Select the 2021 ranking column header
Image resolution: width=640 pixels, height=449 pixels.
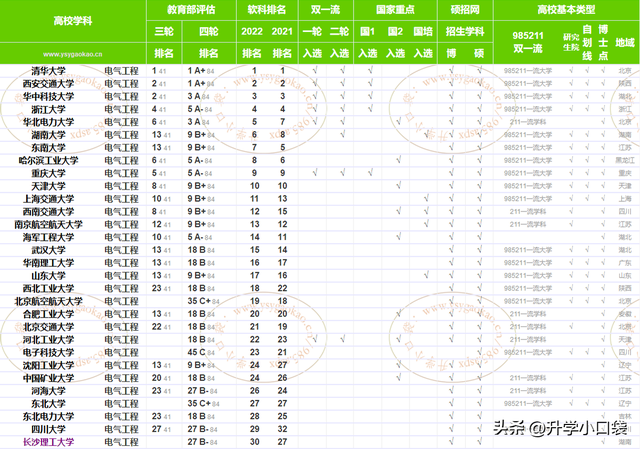pos(282,31)
